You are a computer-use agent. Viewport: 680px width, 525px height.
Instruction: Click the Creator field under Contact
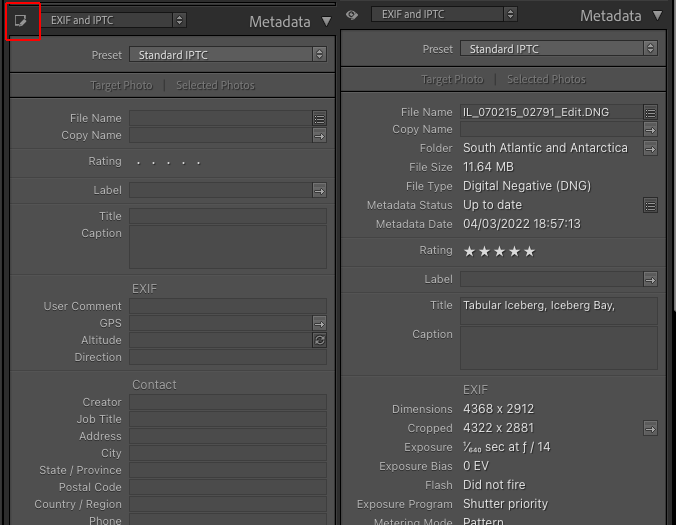click(228, 402)
